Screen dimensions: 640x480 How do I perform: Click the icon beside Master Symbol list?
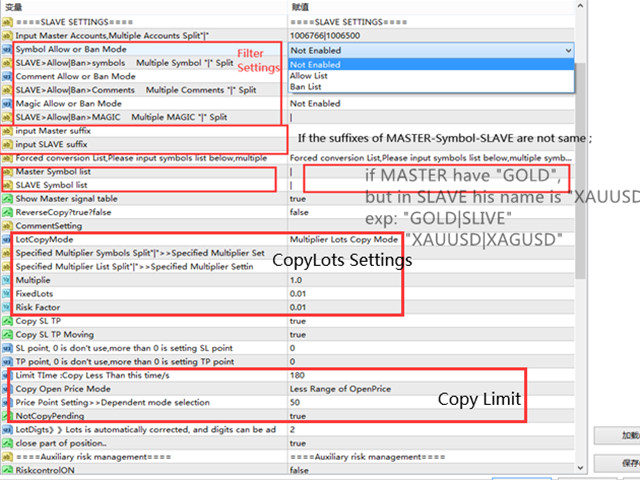(x=7, y=172)
